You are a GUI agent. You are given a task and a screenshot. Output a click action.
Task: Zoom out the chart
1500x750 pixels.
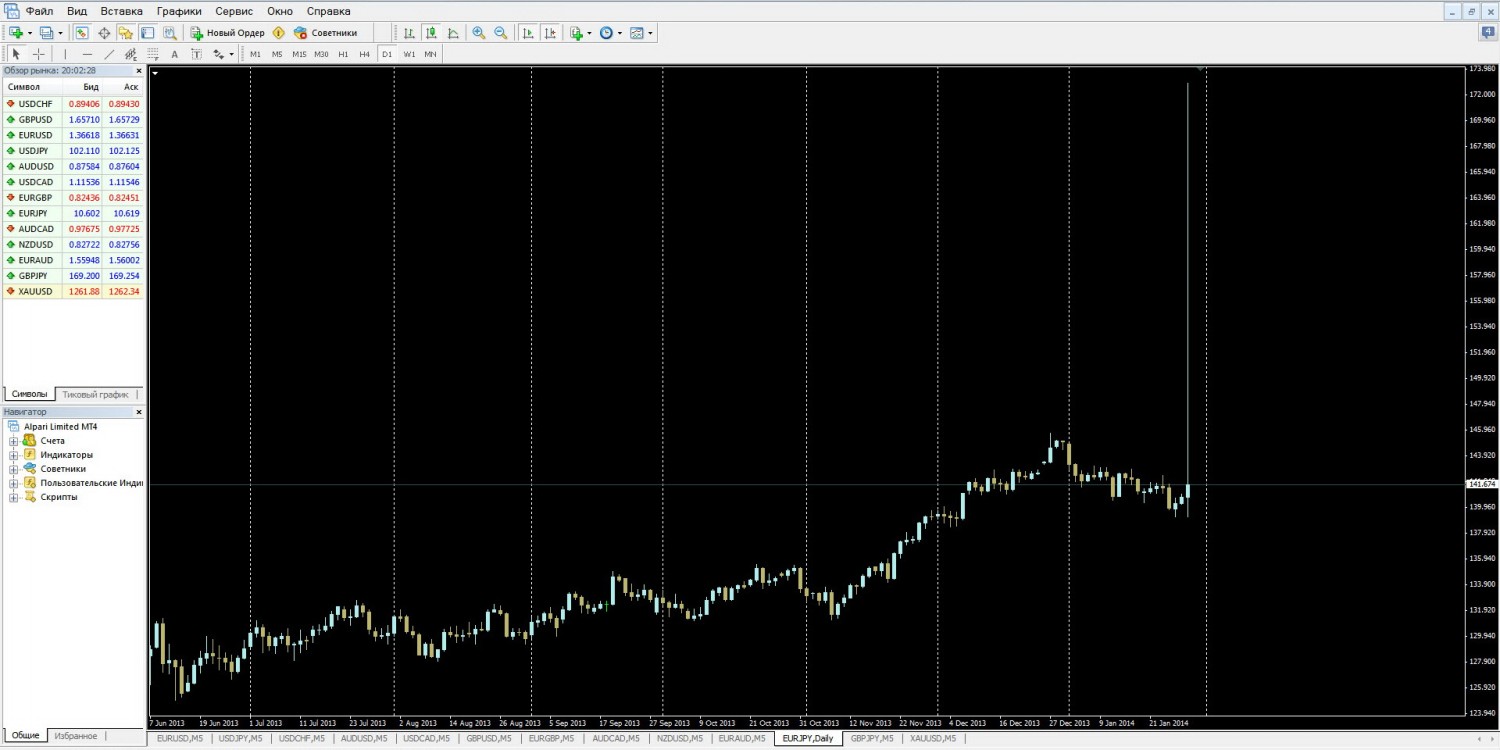501,33
